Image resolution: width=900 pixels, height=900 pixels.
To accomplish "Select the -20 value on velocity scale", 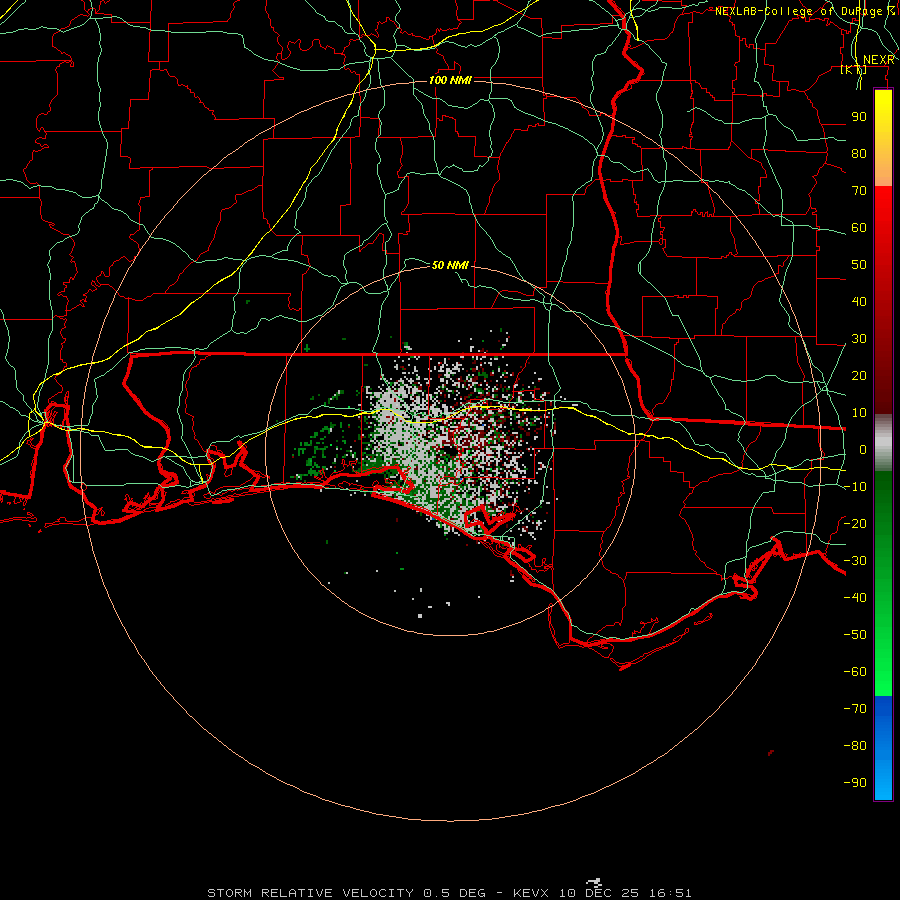I will click(855, 523).
